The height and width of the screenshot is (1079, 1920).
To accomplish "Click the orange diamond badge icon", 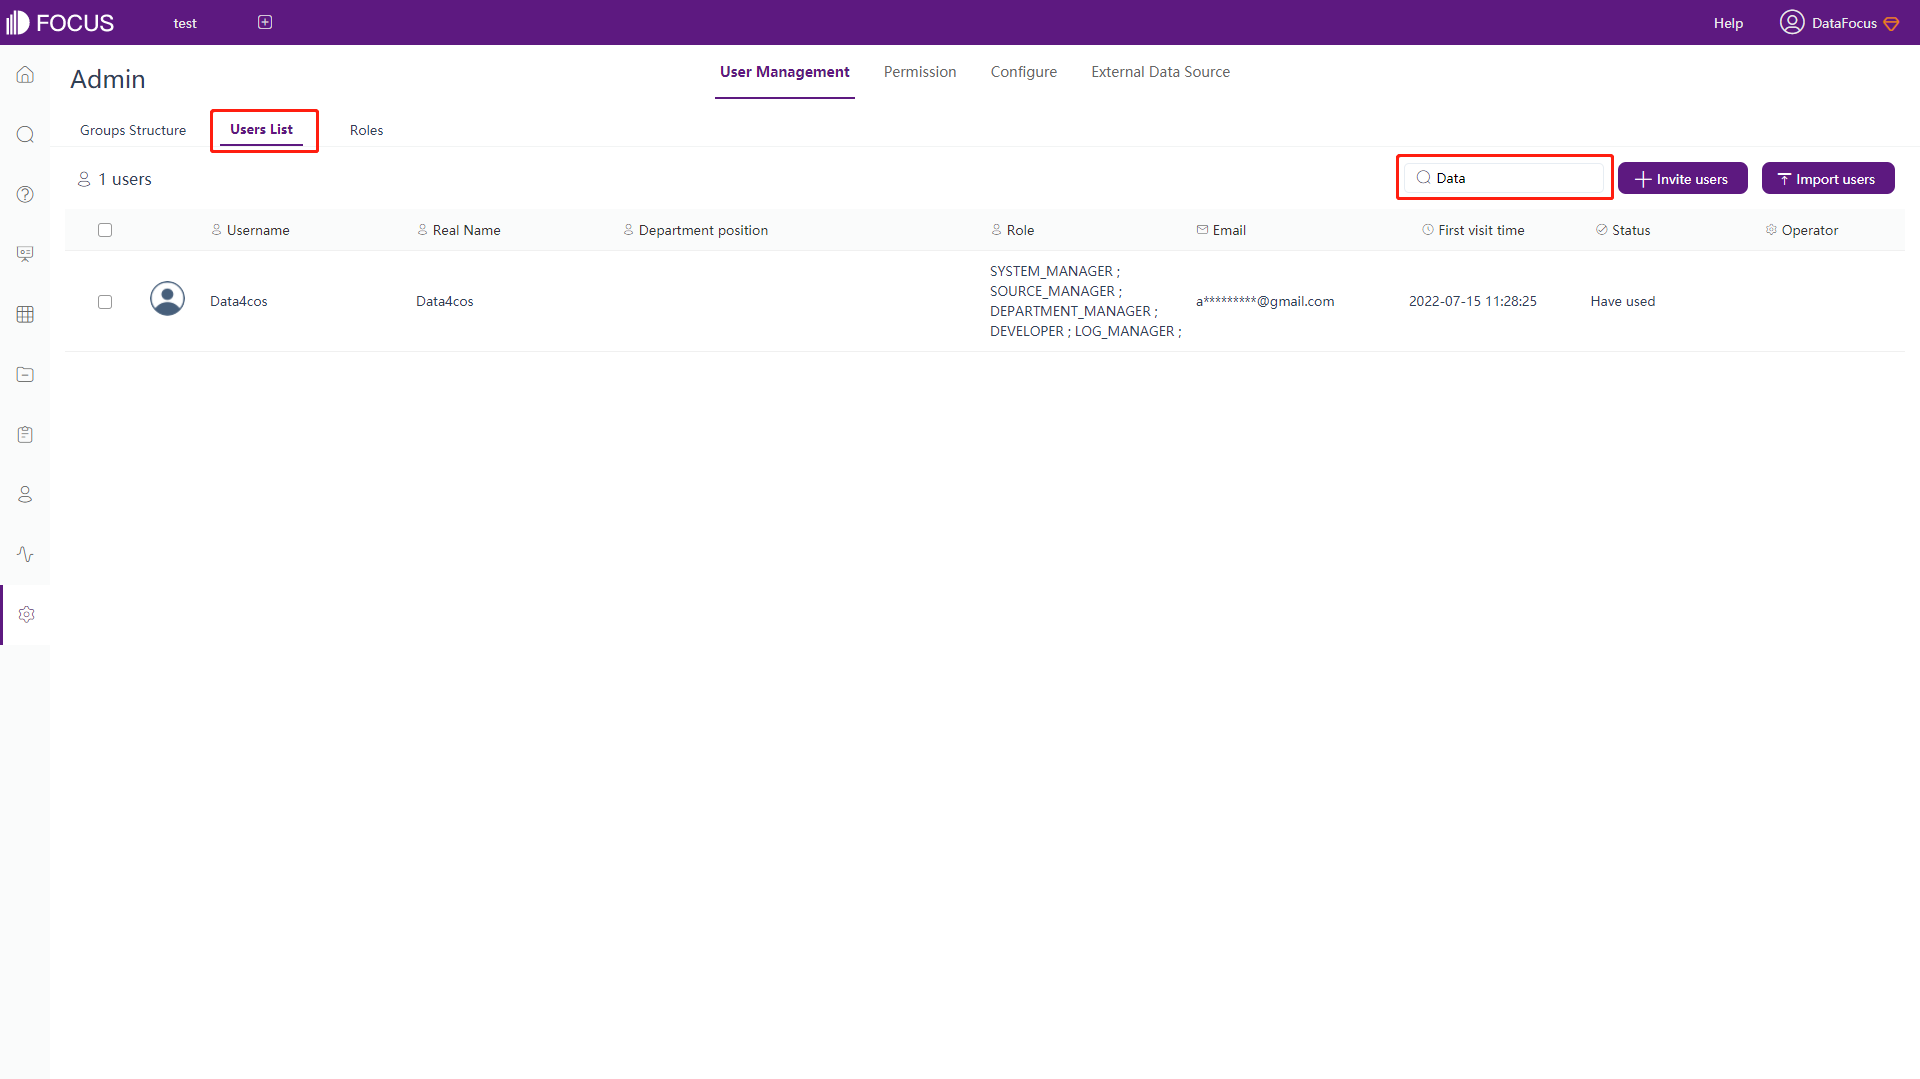I will (x=1891, y=23).
